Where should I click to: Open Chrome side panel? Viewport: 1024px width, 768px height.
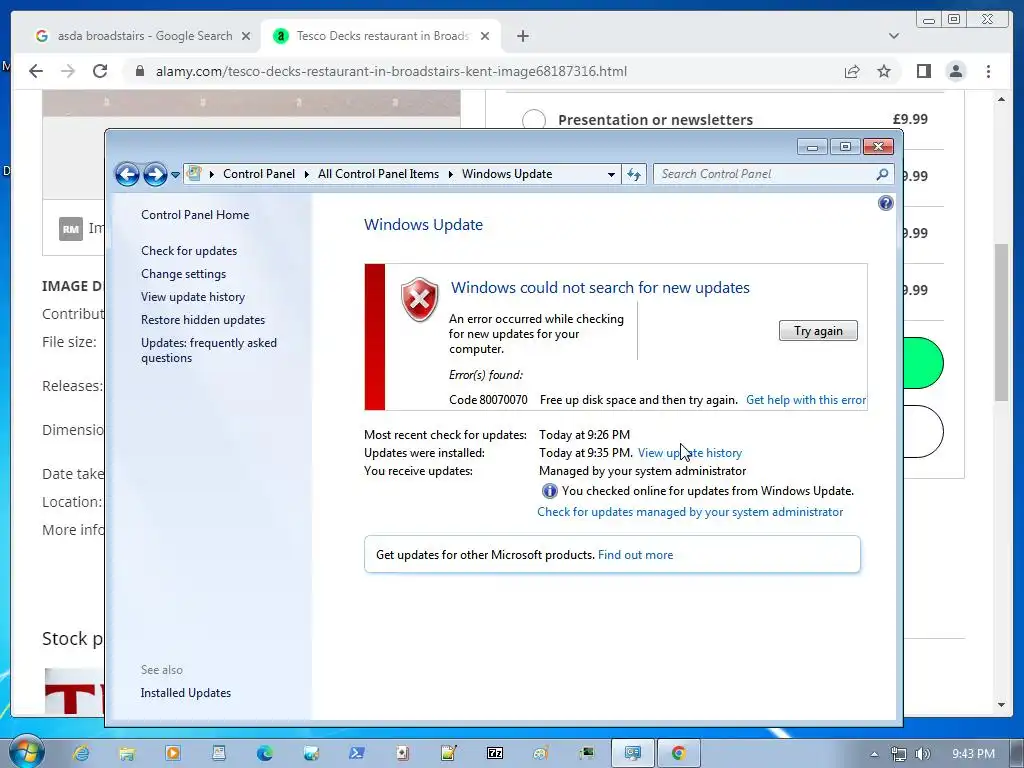923,71
